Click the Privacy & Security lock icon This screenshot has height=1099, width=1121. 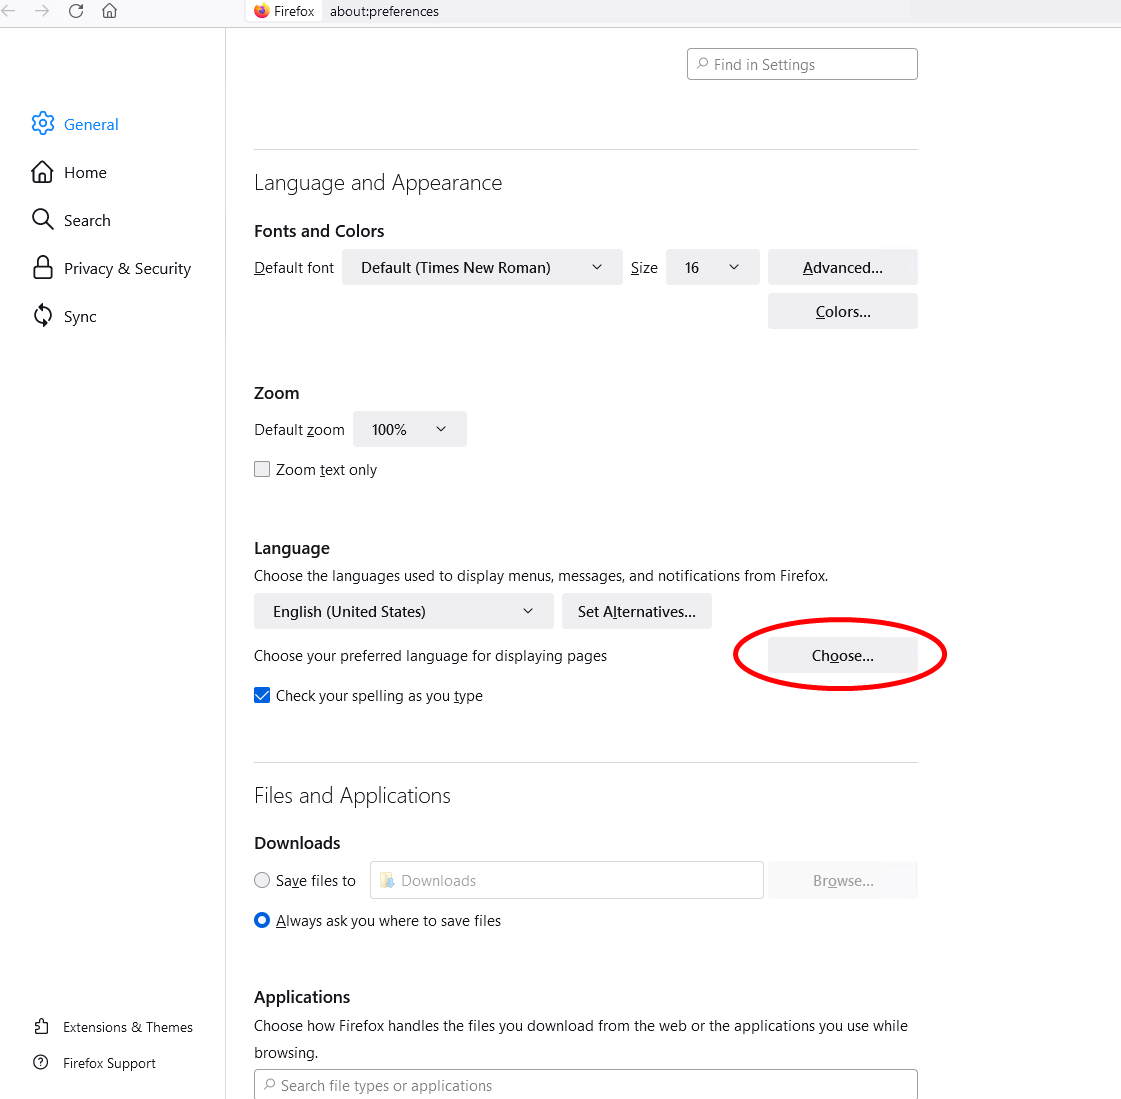[43, 267]
